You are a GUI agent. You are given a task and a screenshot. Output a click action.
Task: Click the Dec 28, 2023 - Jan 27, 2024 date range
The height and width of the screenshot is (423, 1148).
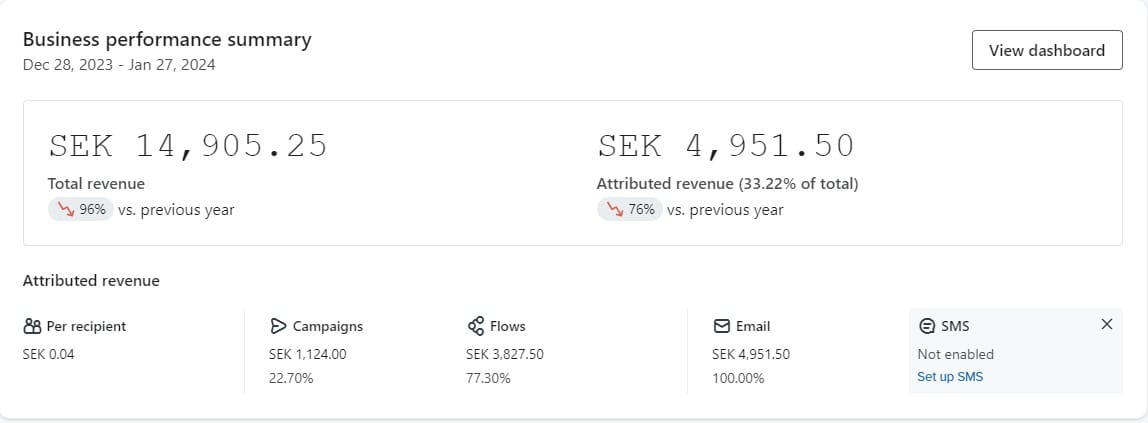119,64
